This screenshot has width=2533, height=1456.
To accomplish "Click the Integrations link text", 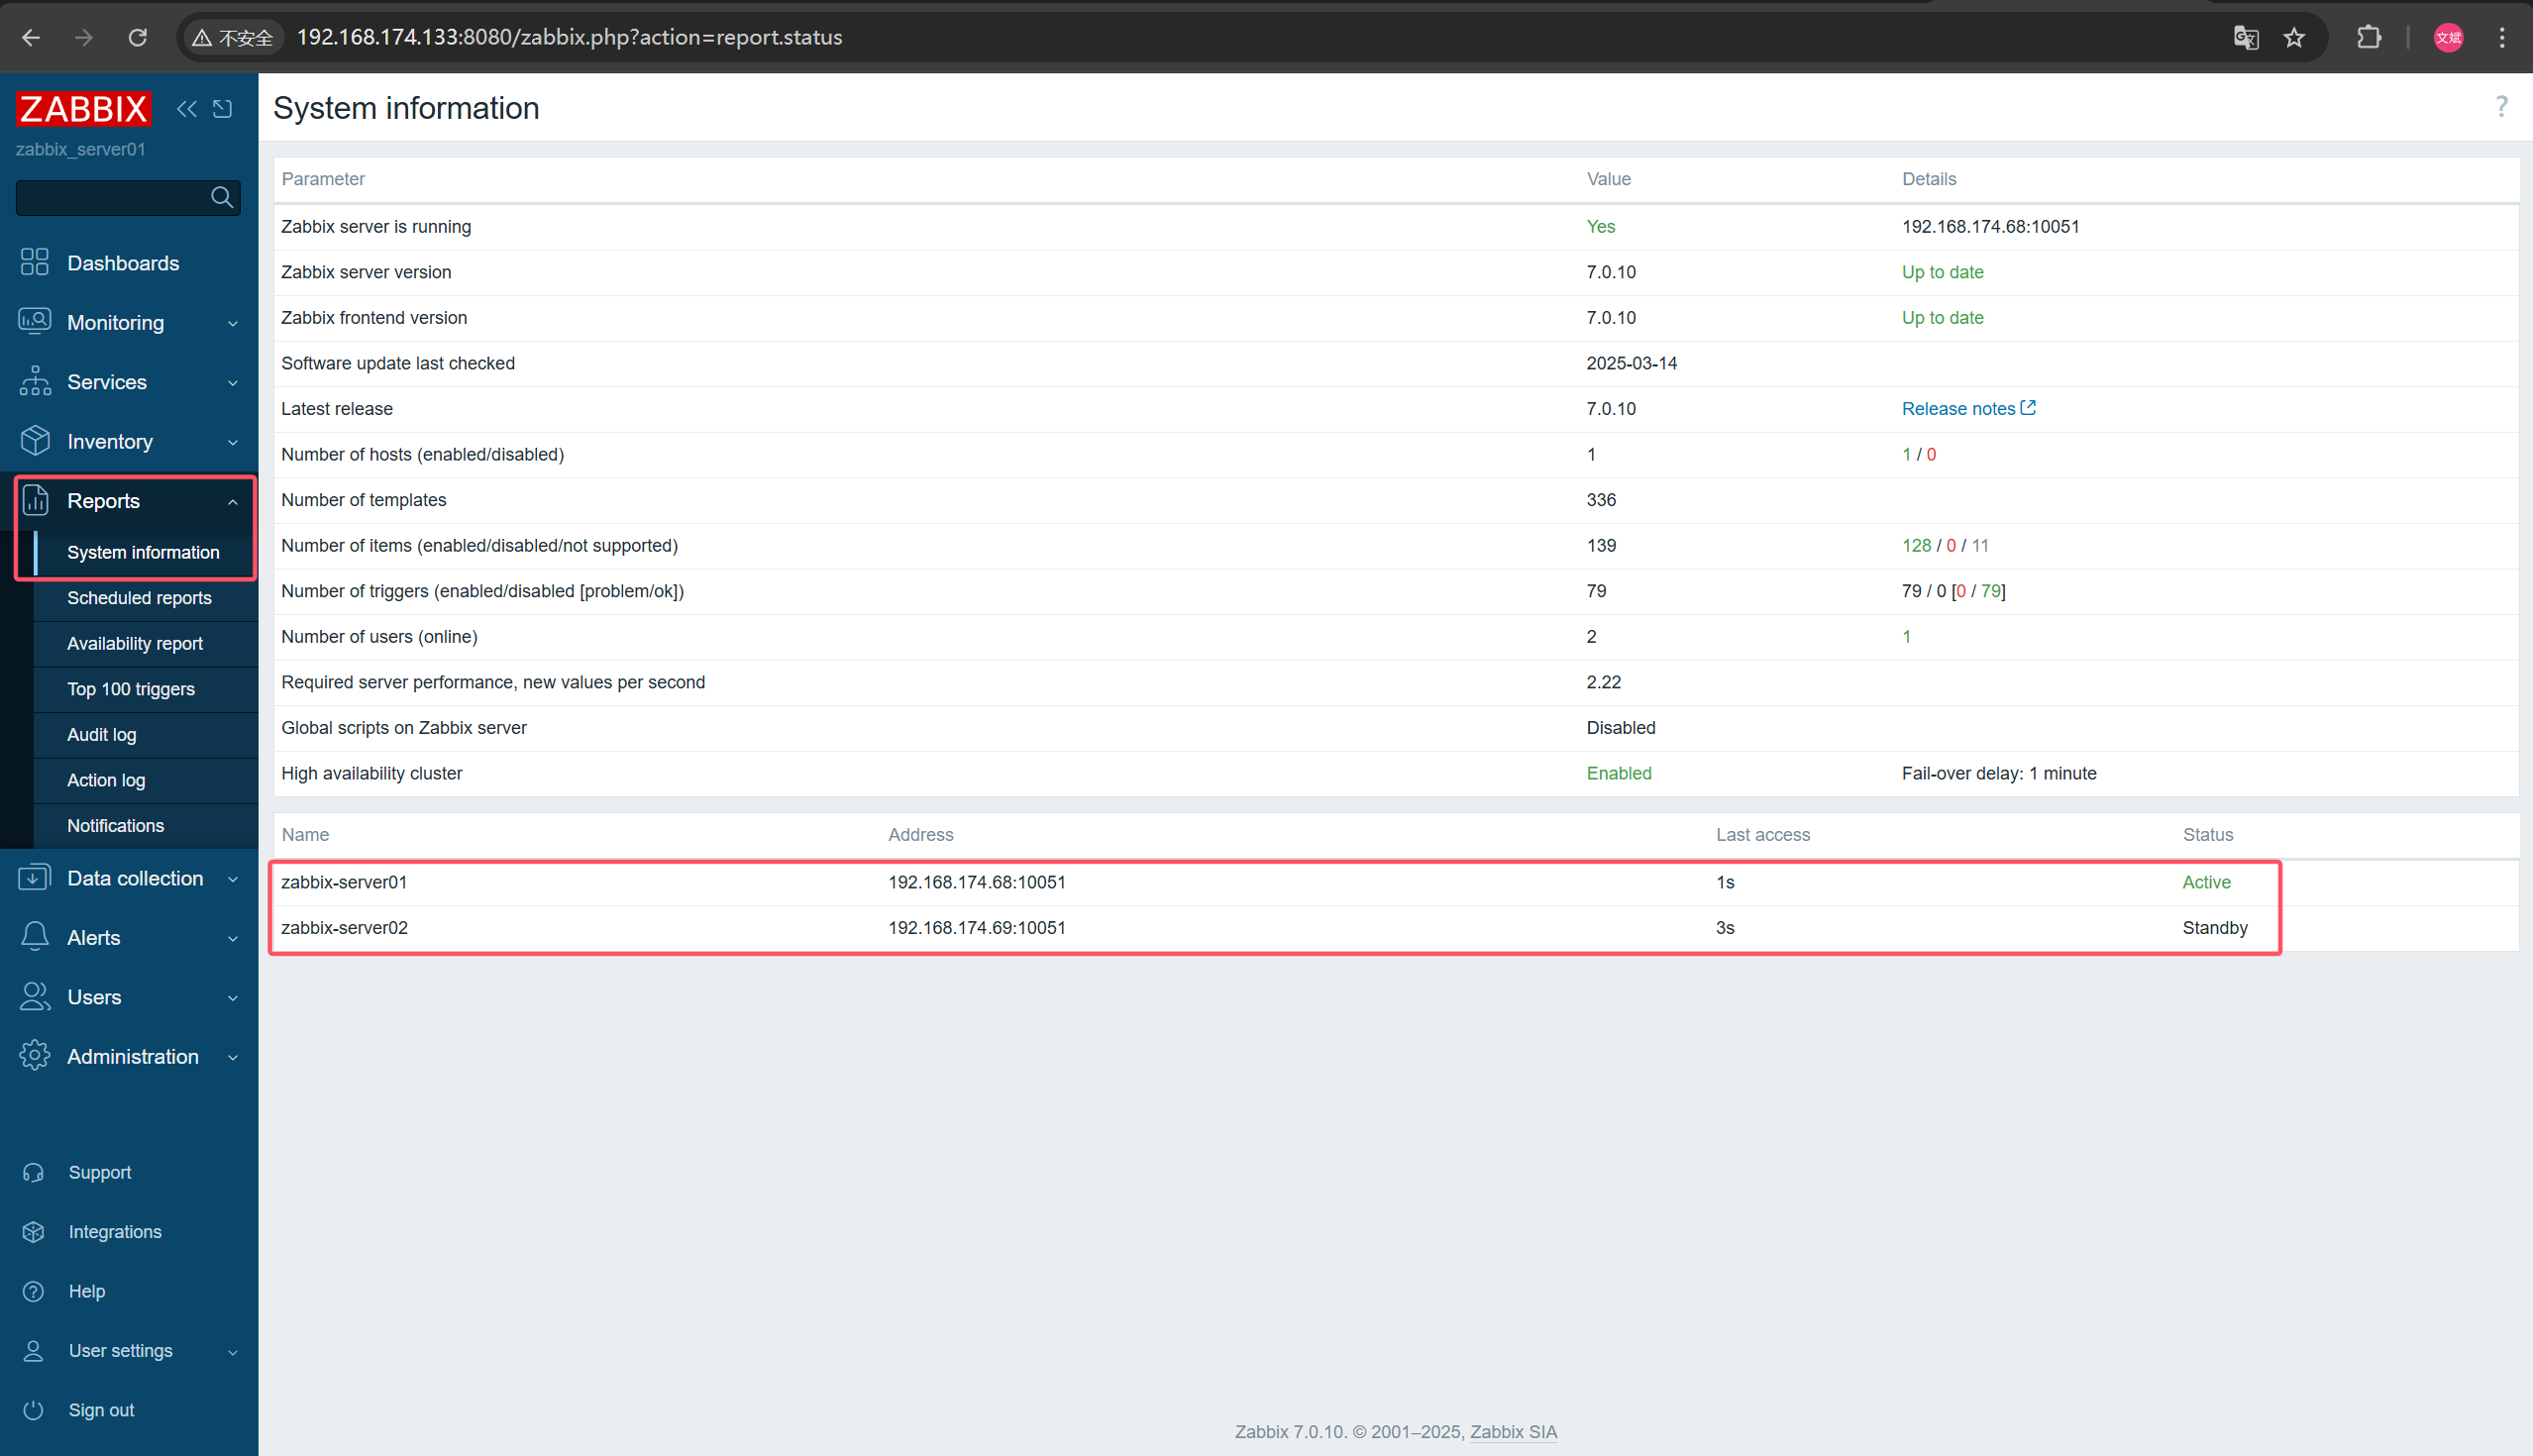I will pos(115,1231).
